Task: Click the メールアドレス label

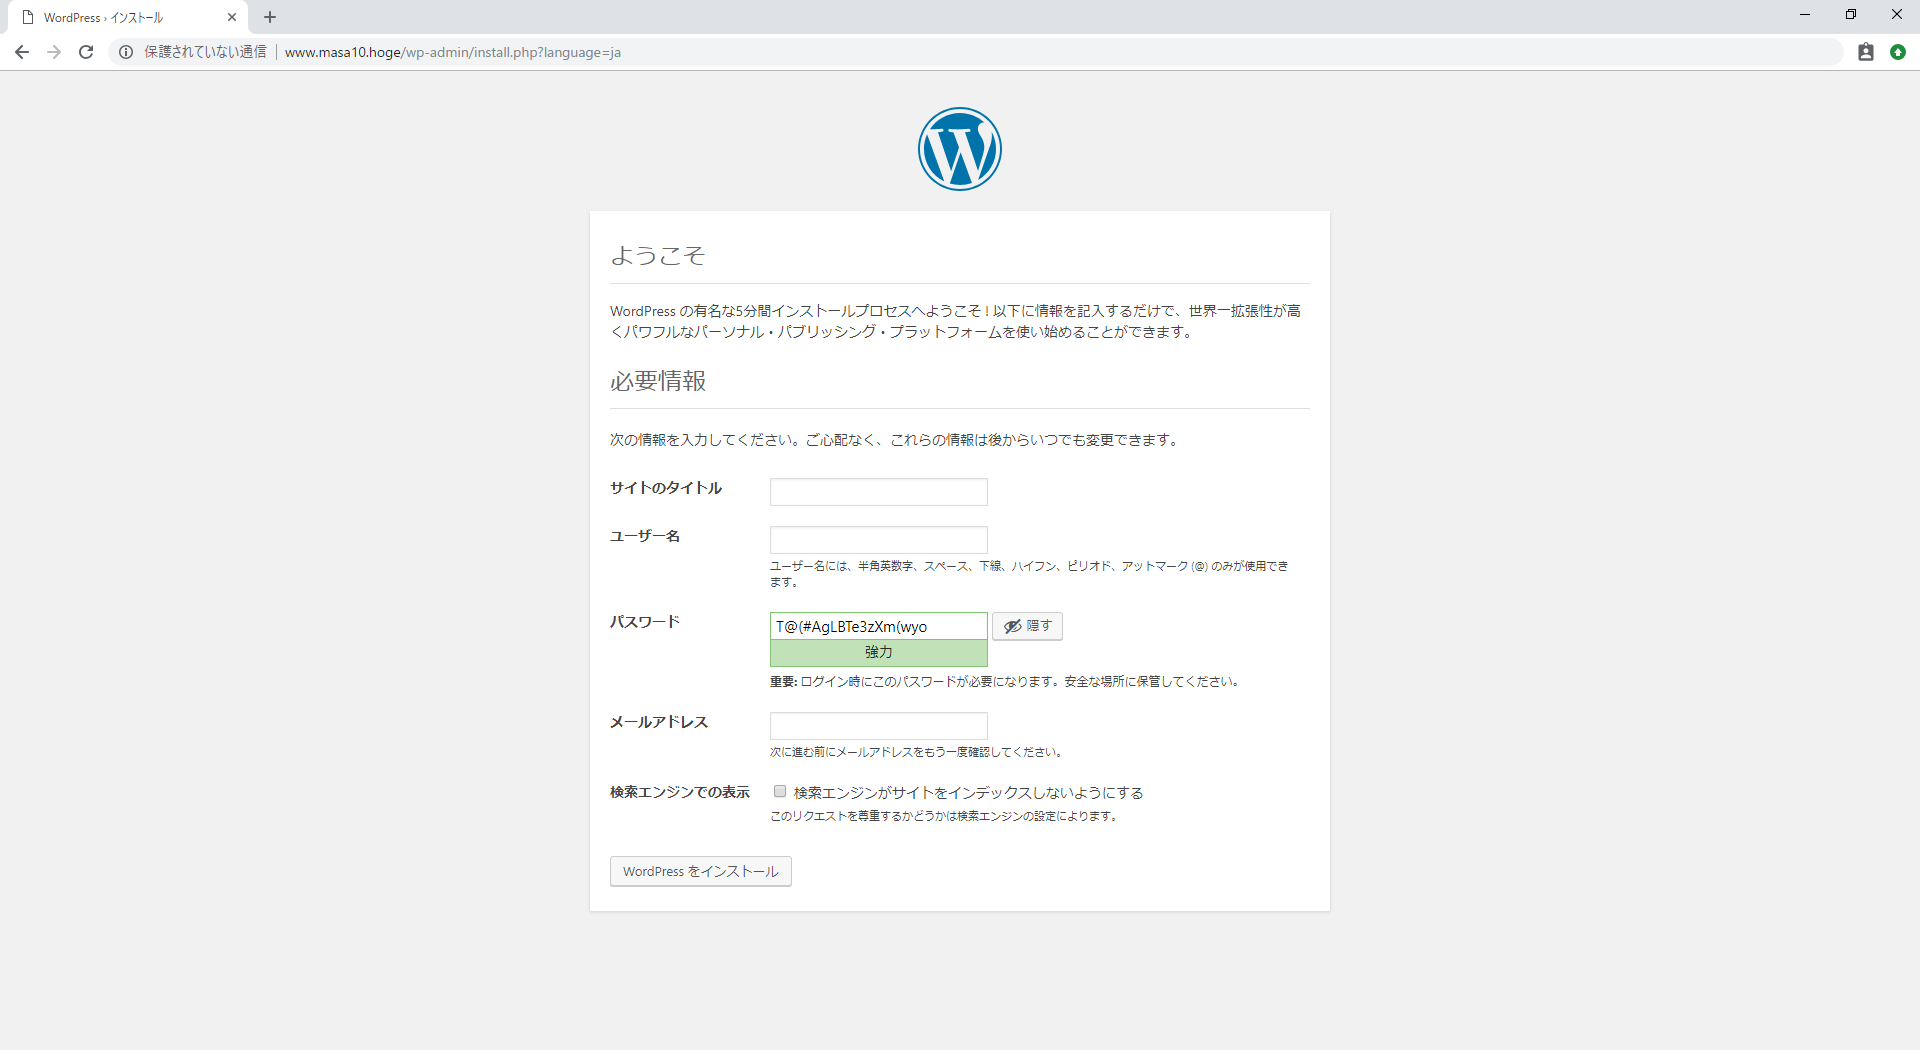Action: coord(659,722)
